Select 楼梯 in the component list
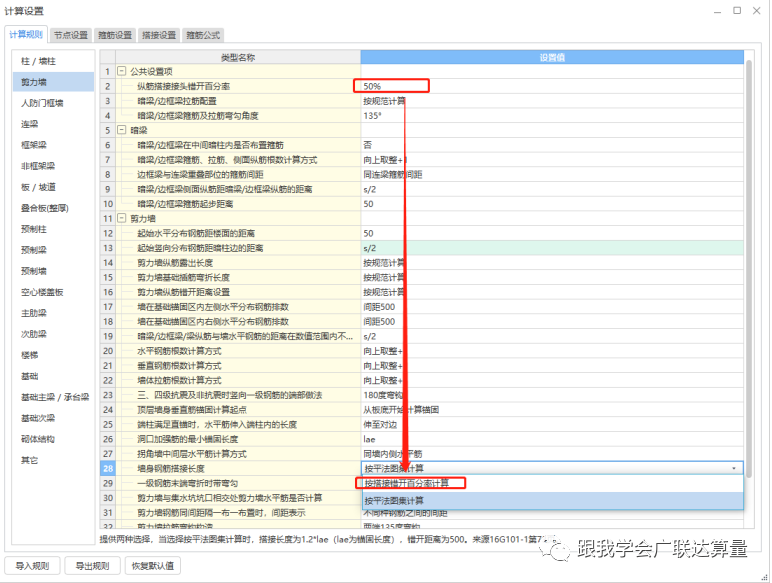 (x=53, y=355)
